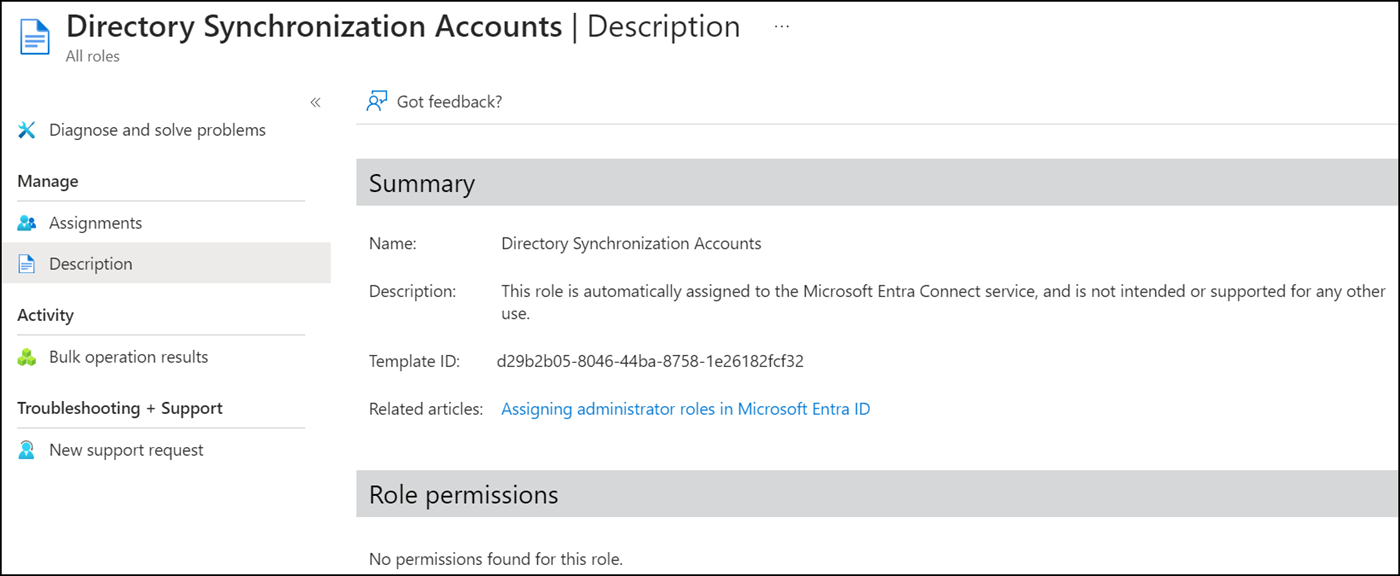Image resolution: width=1400 pixels, height=576 pixels.
Task: Click Bulk operation results under Activity
Action: point(128,356)
